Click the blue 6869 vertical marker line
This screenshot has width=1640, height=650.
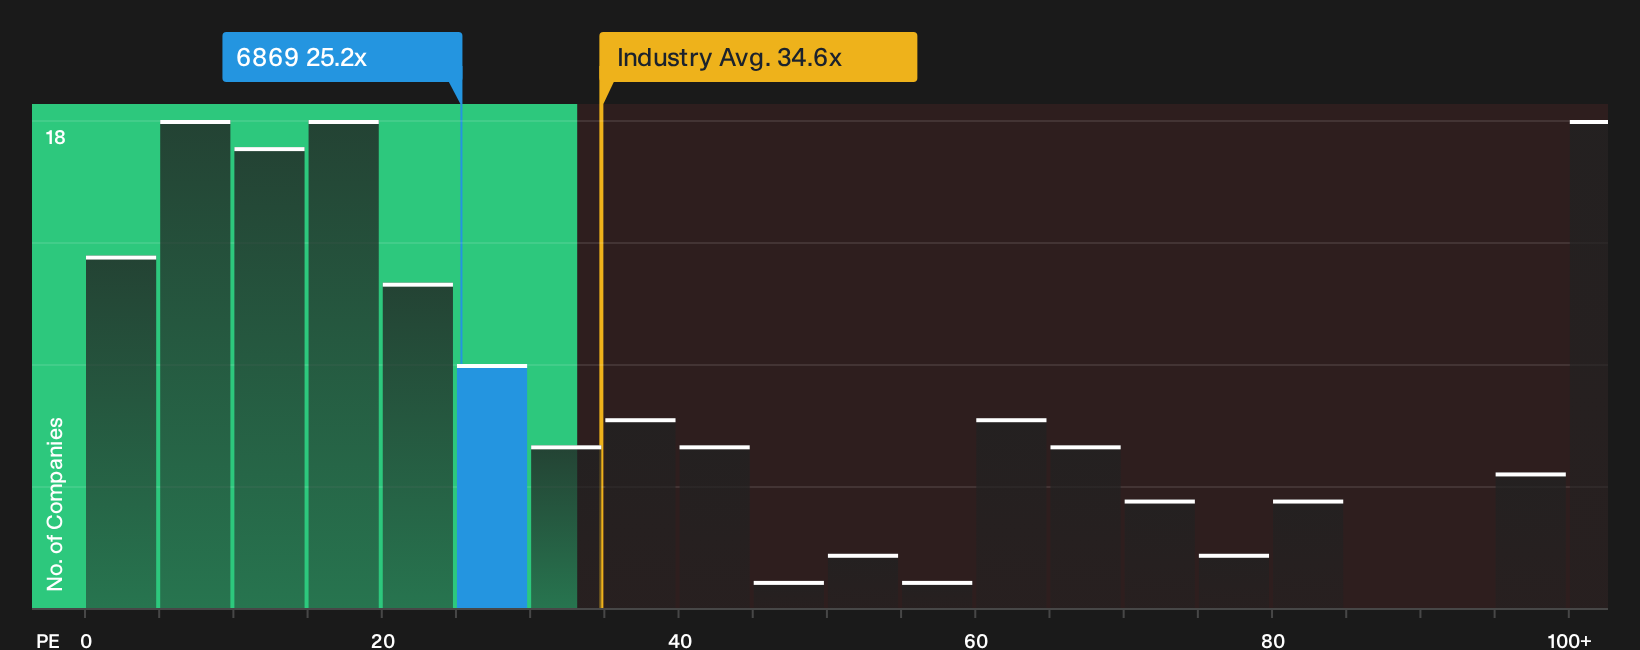(461, 235)
